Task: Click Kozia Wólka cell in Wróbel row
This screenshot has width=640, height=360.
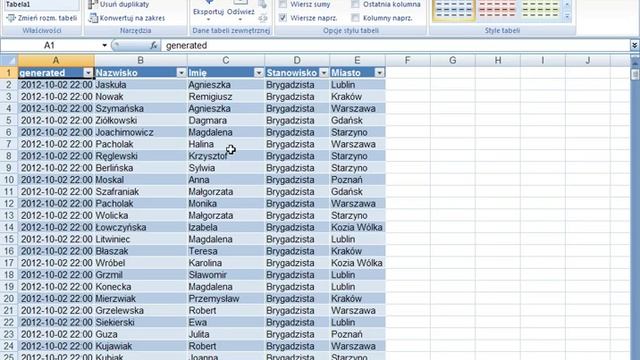Action: (358, 263)
